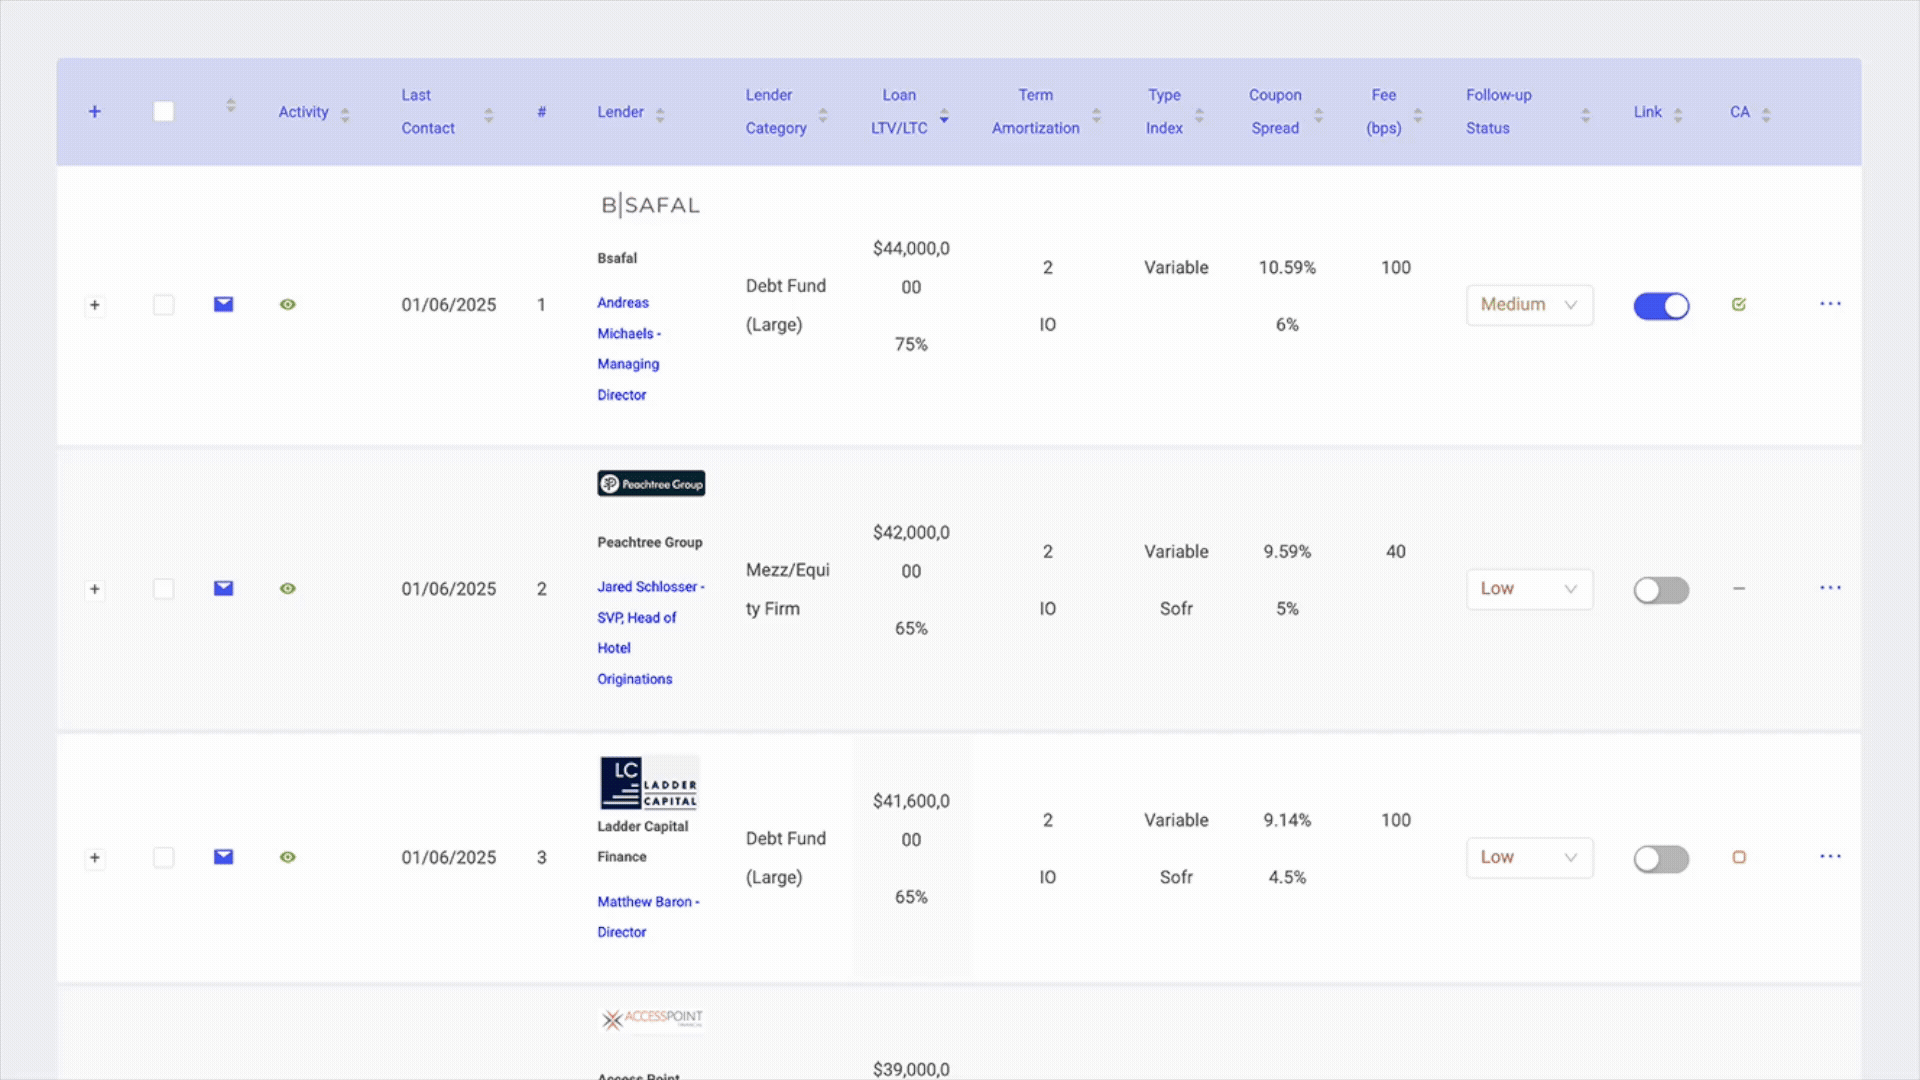
Task: Enable the Link toggle for Peachtree Group
Action: tap(1661, 590)
